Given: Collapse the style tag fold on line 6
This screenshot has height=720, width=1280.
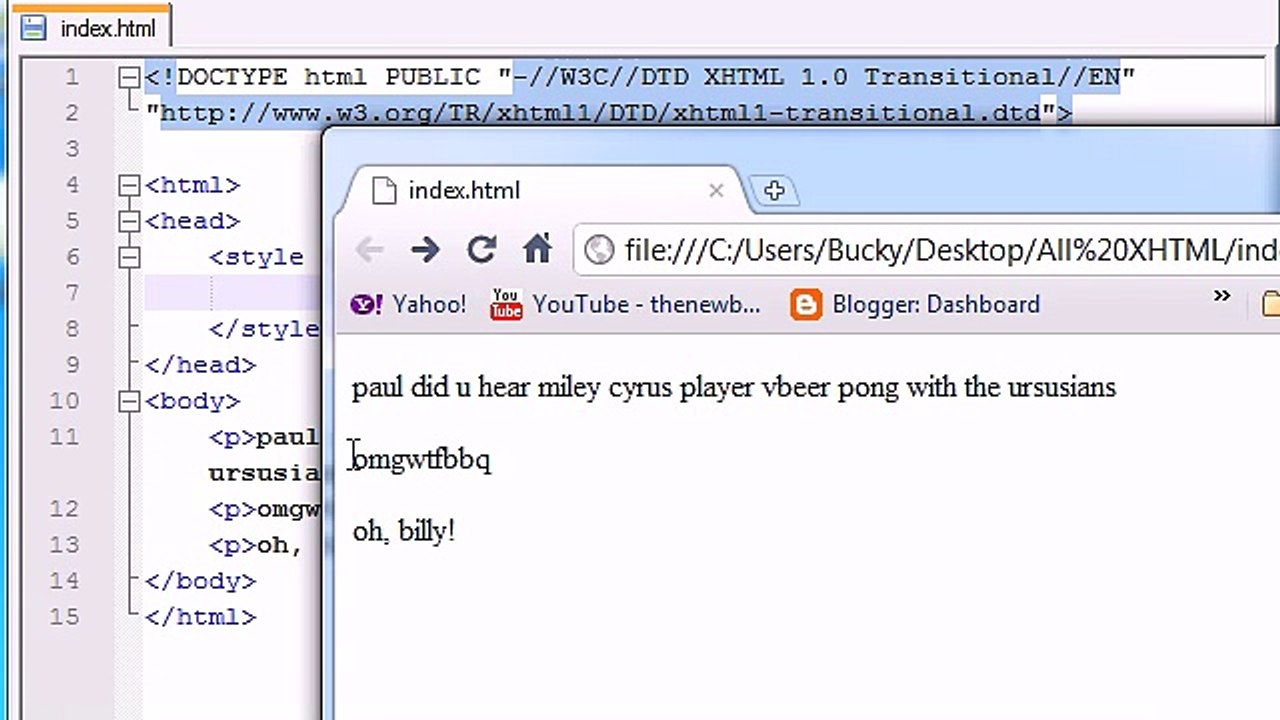Looking at the screenshot, I should click(129, 257).
